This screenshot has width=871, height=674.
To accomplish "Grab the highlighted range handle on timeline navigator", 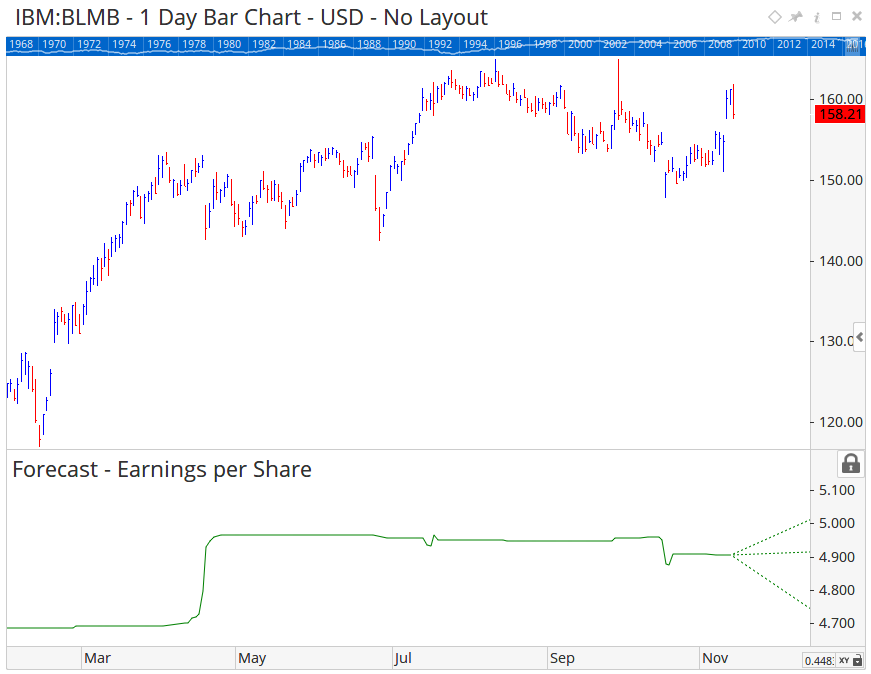I will pyautogui.click(x=853, y=47).
